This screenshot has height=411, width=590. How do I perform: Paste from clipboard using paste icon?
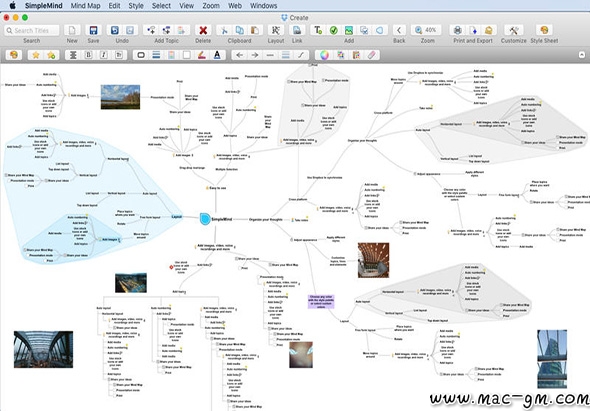[255, 30]
